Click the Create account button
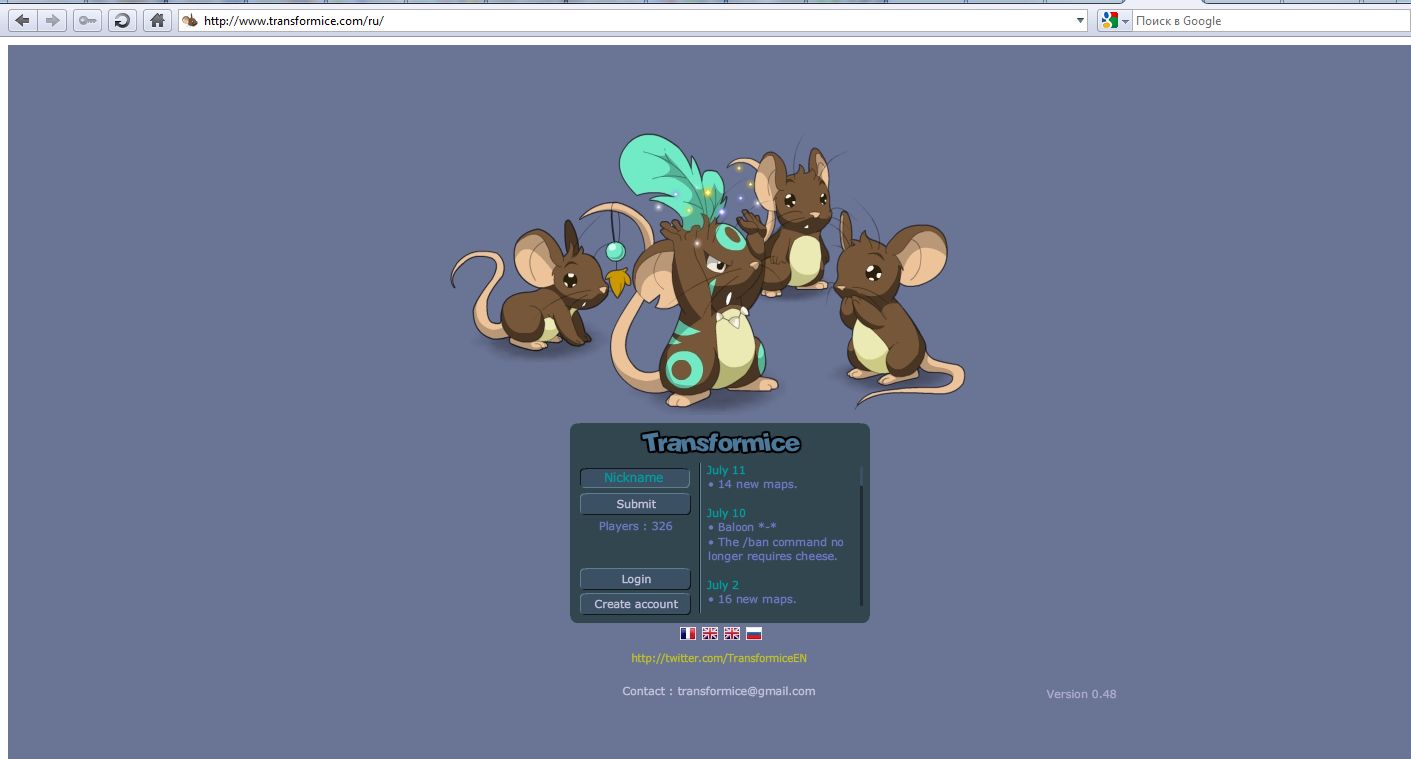1411x759 pixels. click(635, 604)
